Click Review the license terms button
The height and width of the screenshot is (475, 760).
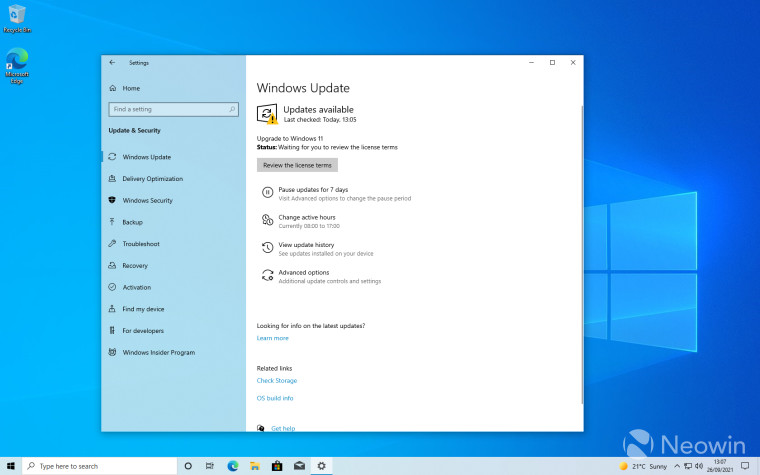click(x=297, y=165)
